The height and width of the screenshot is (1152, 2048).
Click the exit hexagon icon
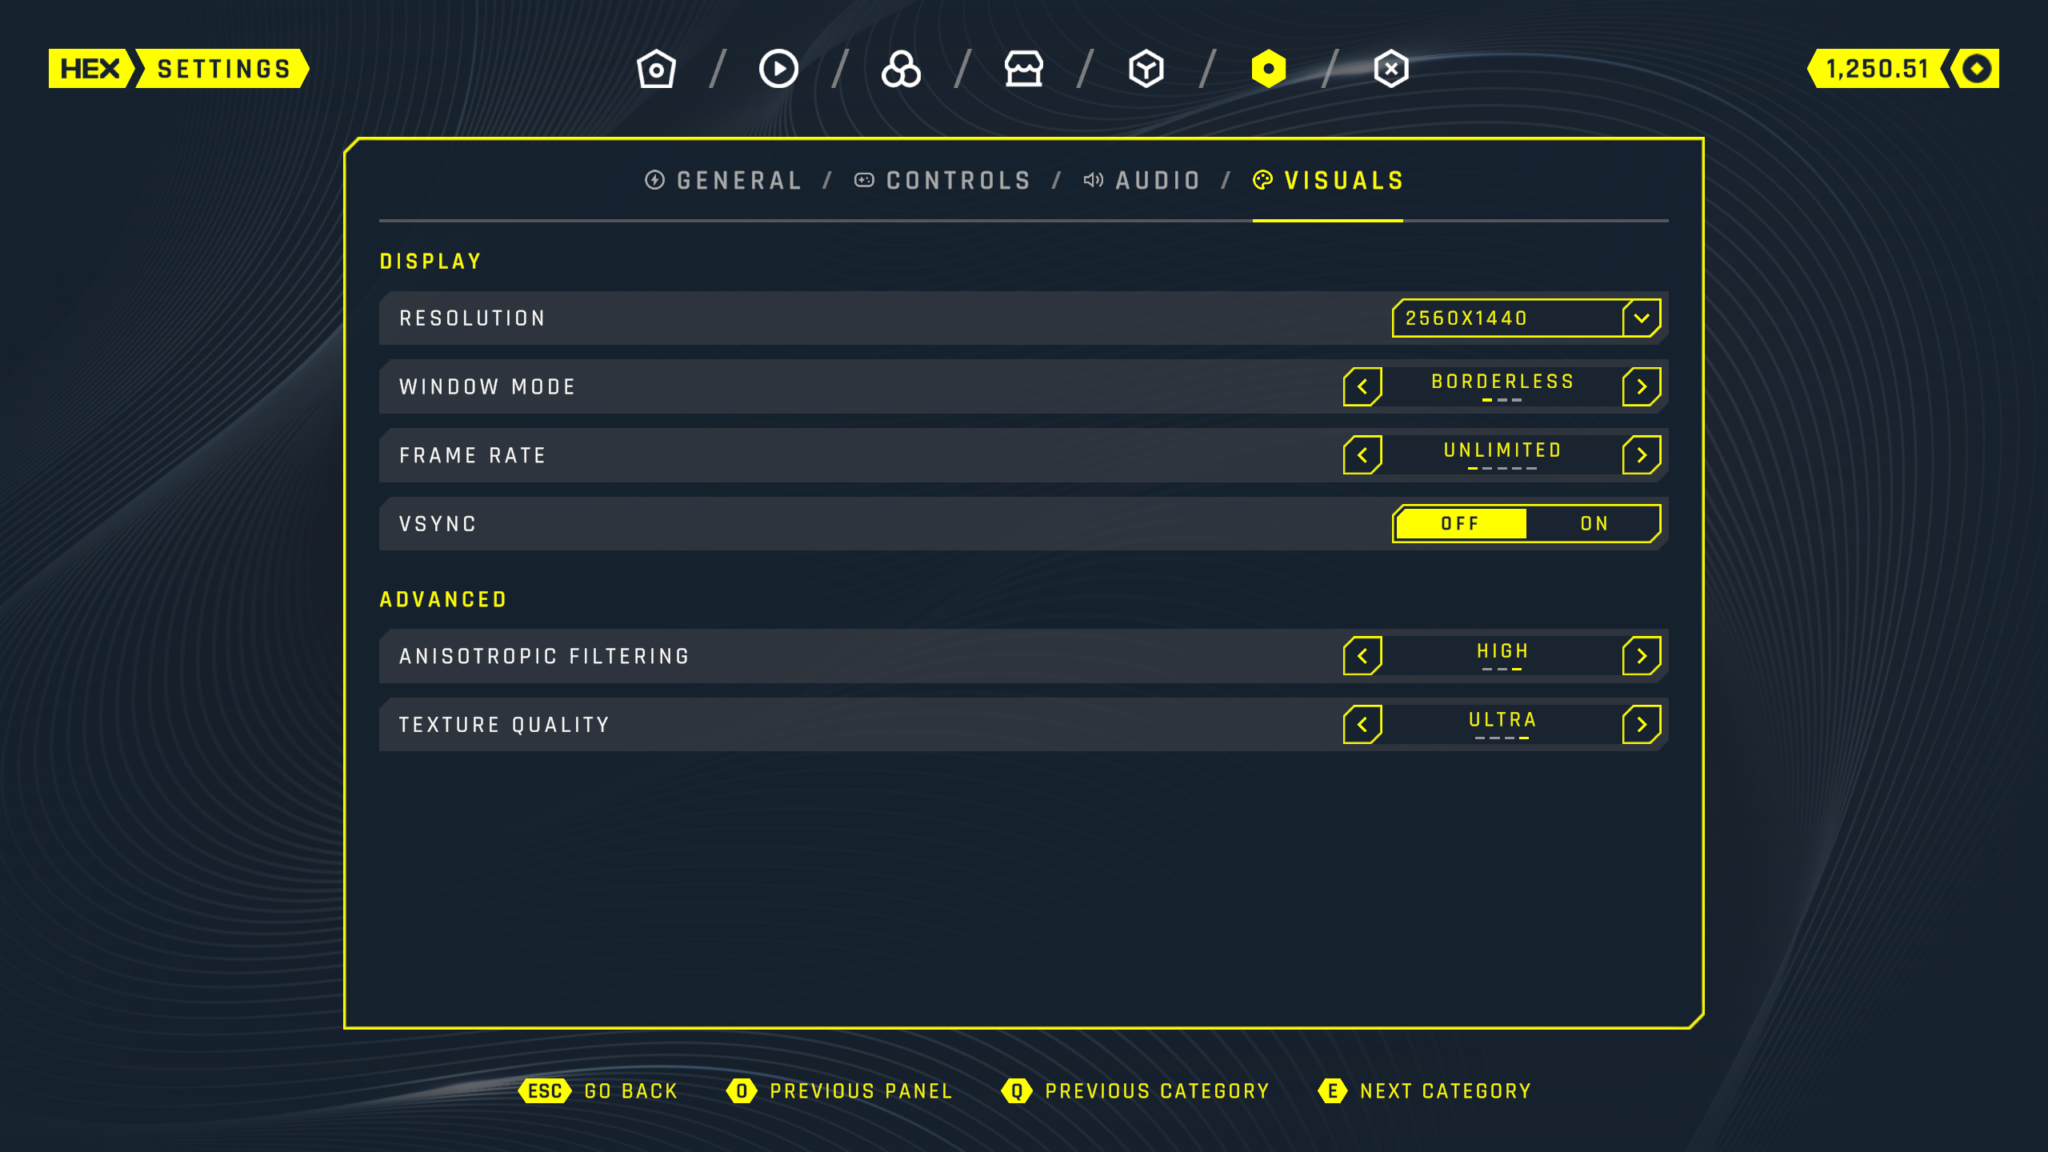[x=1391, y=68]
